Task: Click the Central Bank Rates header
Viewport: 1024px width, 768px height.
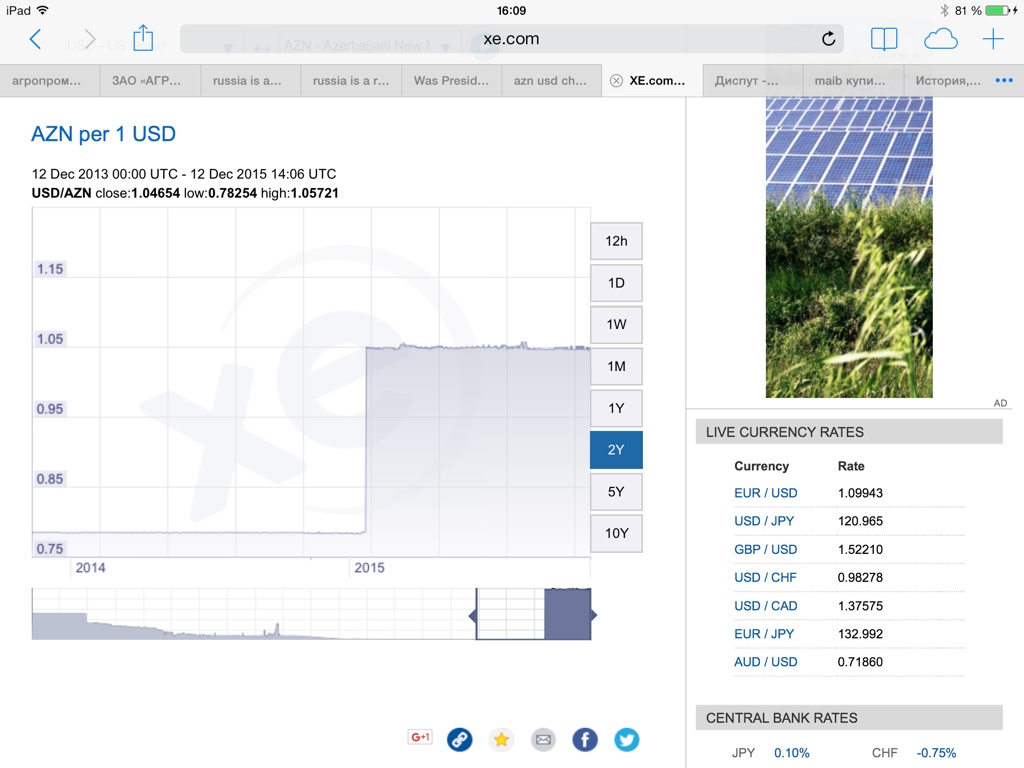Action: pos(849,718)
